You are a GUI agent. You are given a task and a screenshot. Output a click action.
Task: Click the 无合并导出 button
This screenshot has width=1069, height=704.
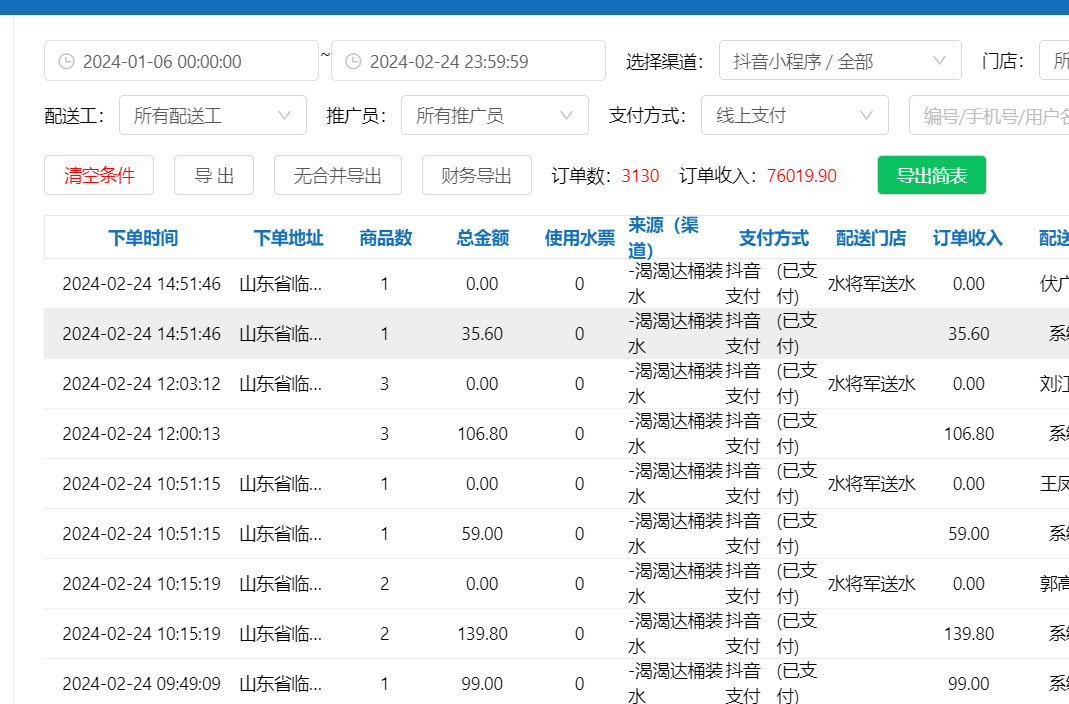(x=337, y=175)
